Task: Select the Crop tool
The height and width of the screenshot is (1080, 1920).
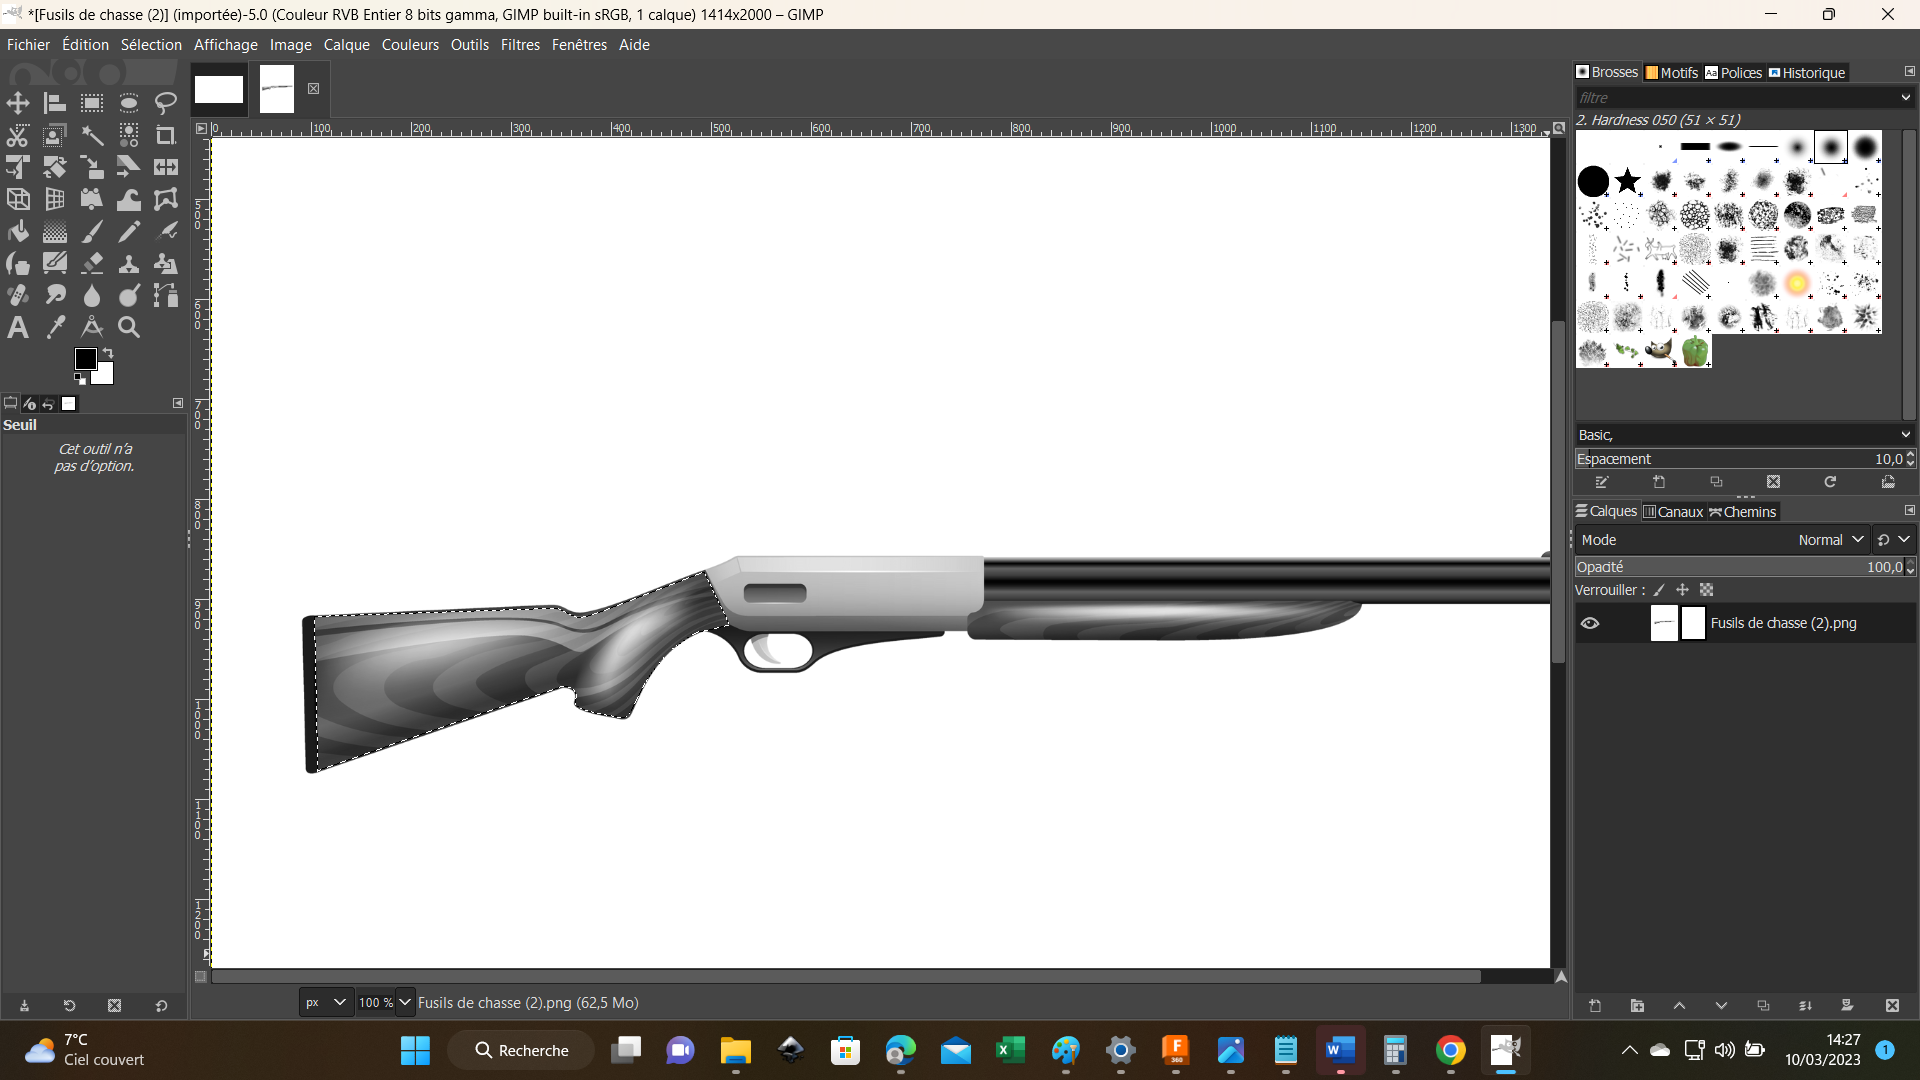Action: point(166,135)
